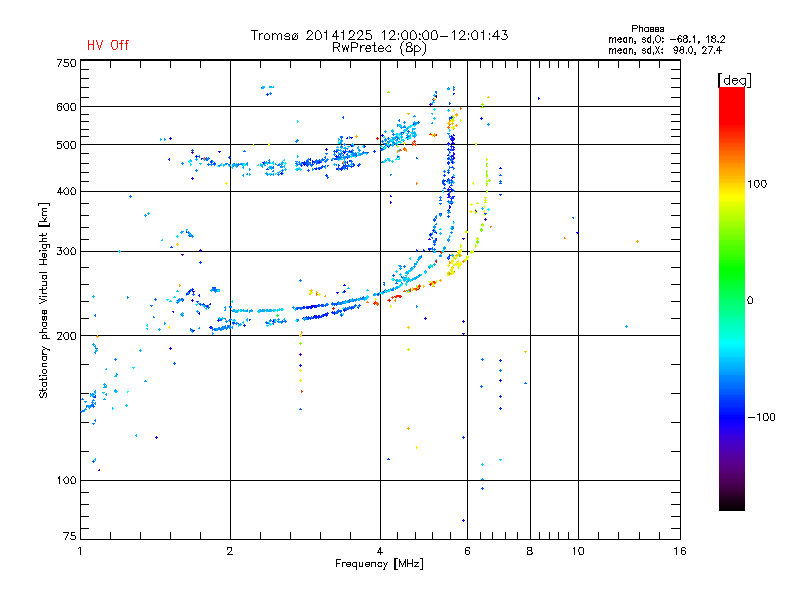Click the 'RwPretec (8p)' subtitle
The height and width of the screenshot is (600, 800).
tap(379, 48)
